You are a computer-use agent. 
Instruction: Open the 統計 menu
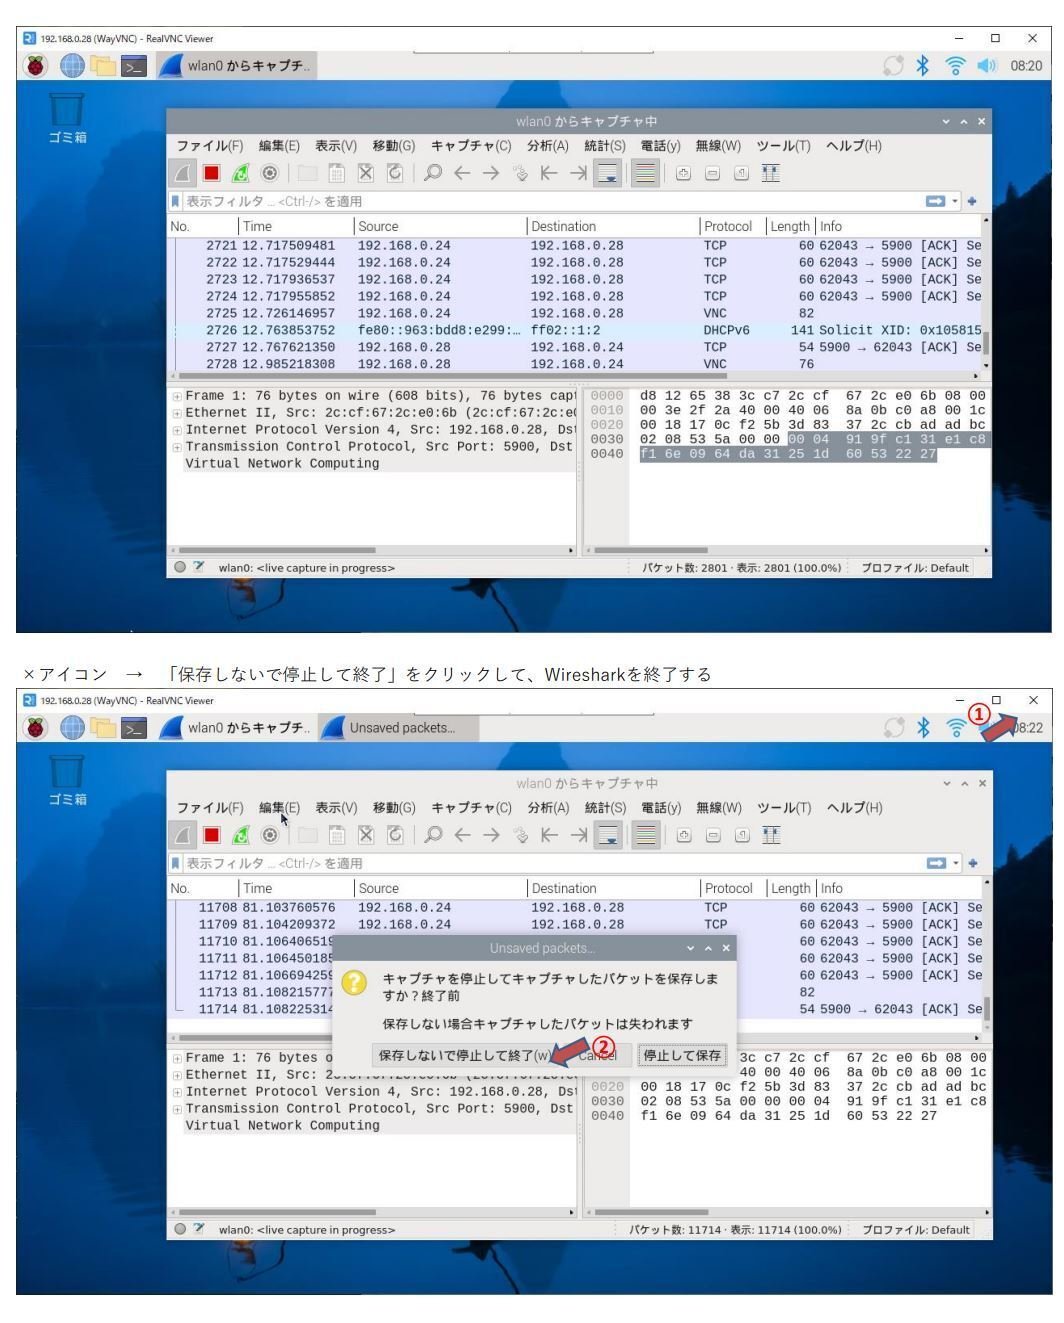click(604, 145)
